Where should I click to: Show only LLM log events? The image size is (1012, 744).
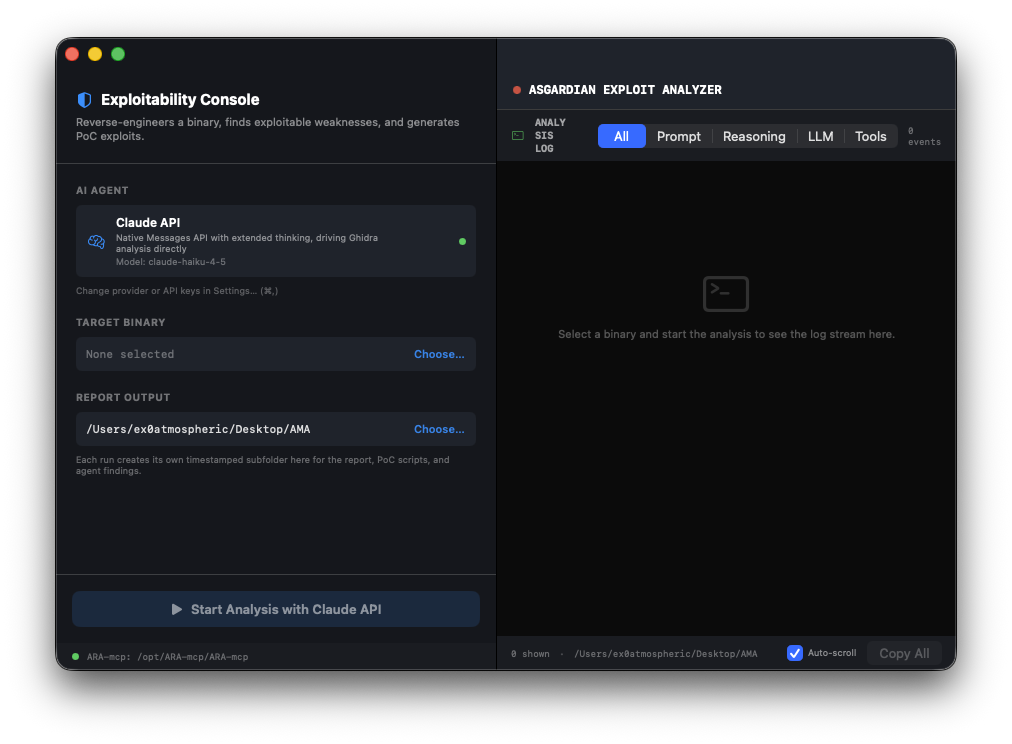pyautogui.click(x=820, y=136)
